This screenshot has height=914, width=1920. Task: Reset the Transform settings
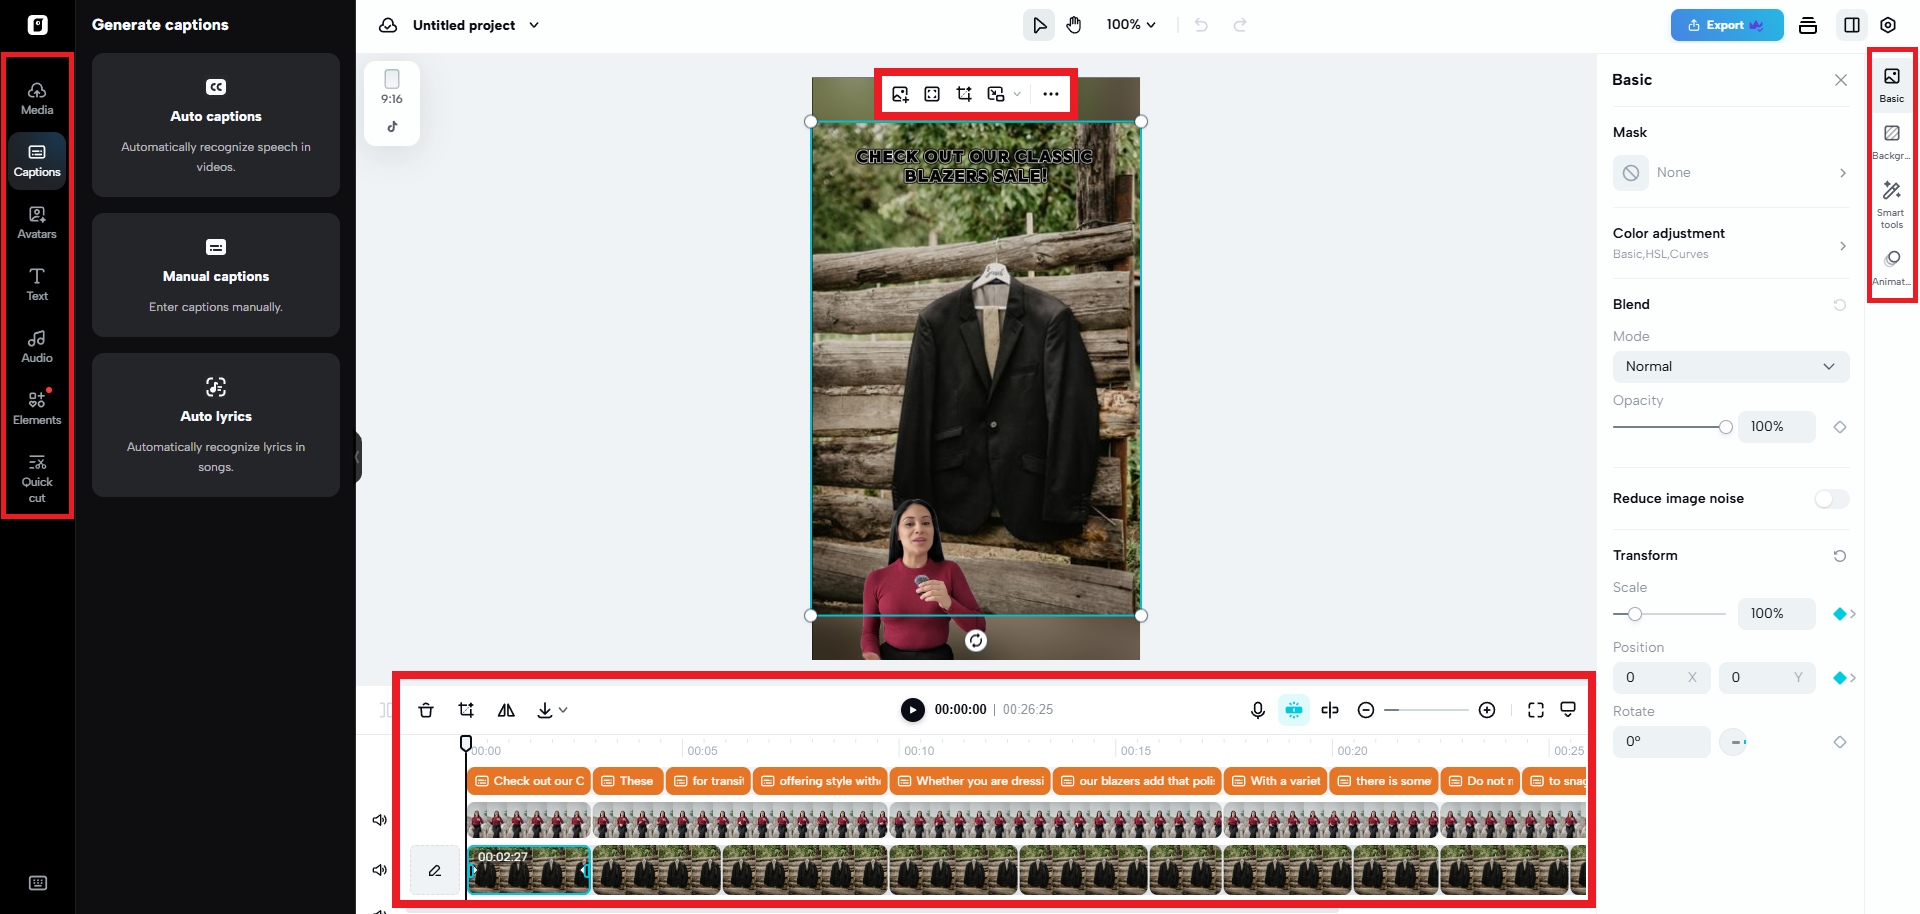pyautogui.click(x=1840, y=556)
